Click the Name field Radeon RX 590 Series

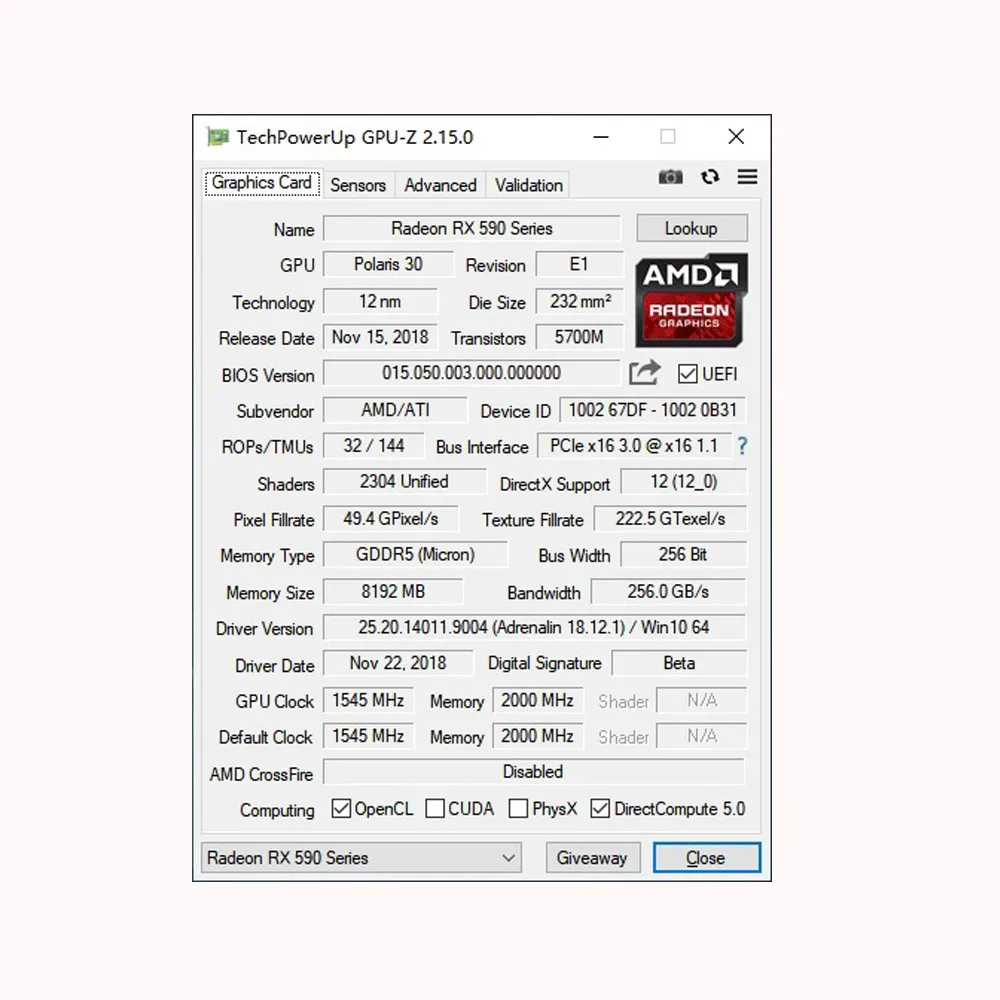(x=472, y=228)
